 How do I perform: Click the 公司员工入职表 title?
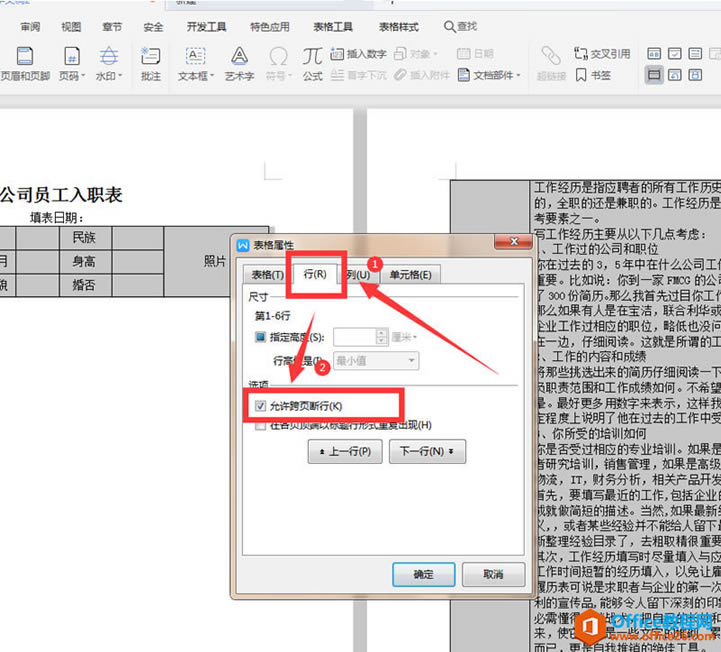coord(61,195)
